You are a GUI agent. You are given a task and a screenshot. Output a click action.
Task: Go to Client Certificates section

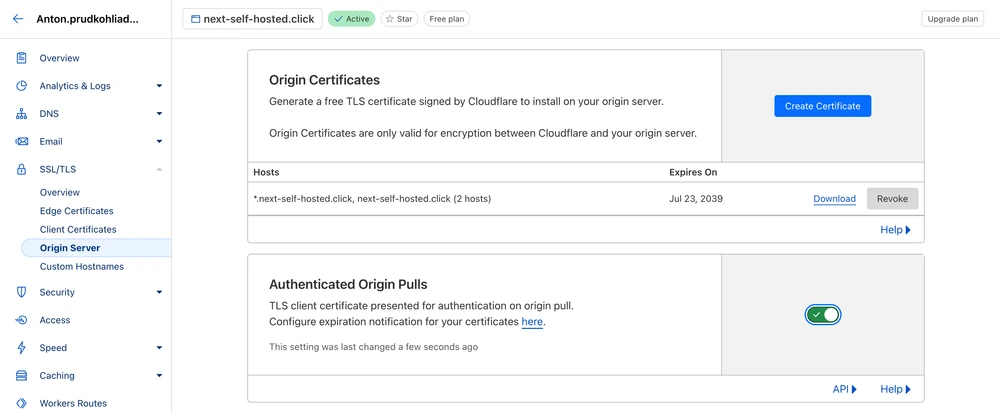(78, 229)
